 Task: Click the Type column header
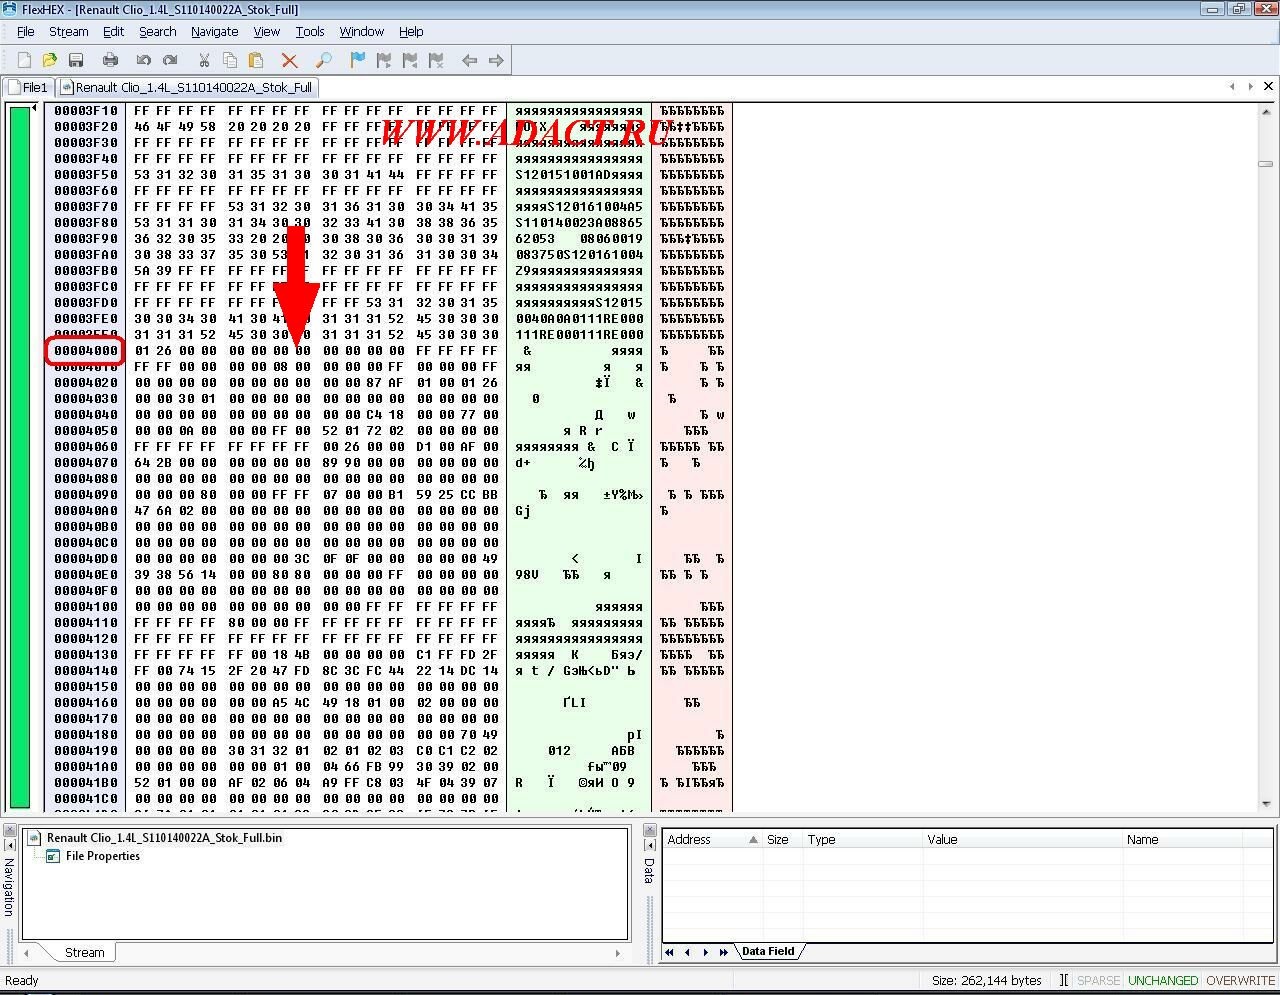(862, 840)
